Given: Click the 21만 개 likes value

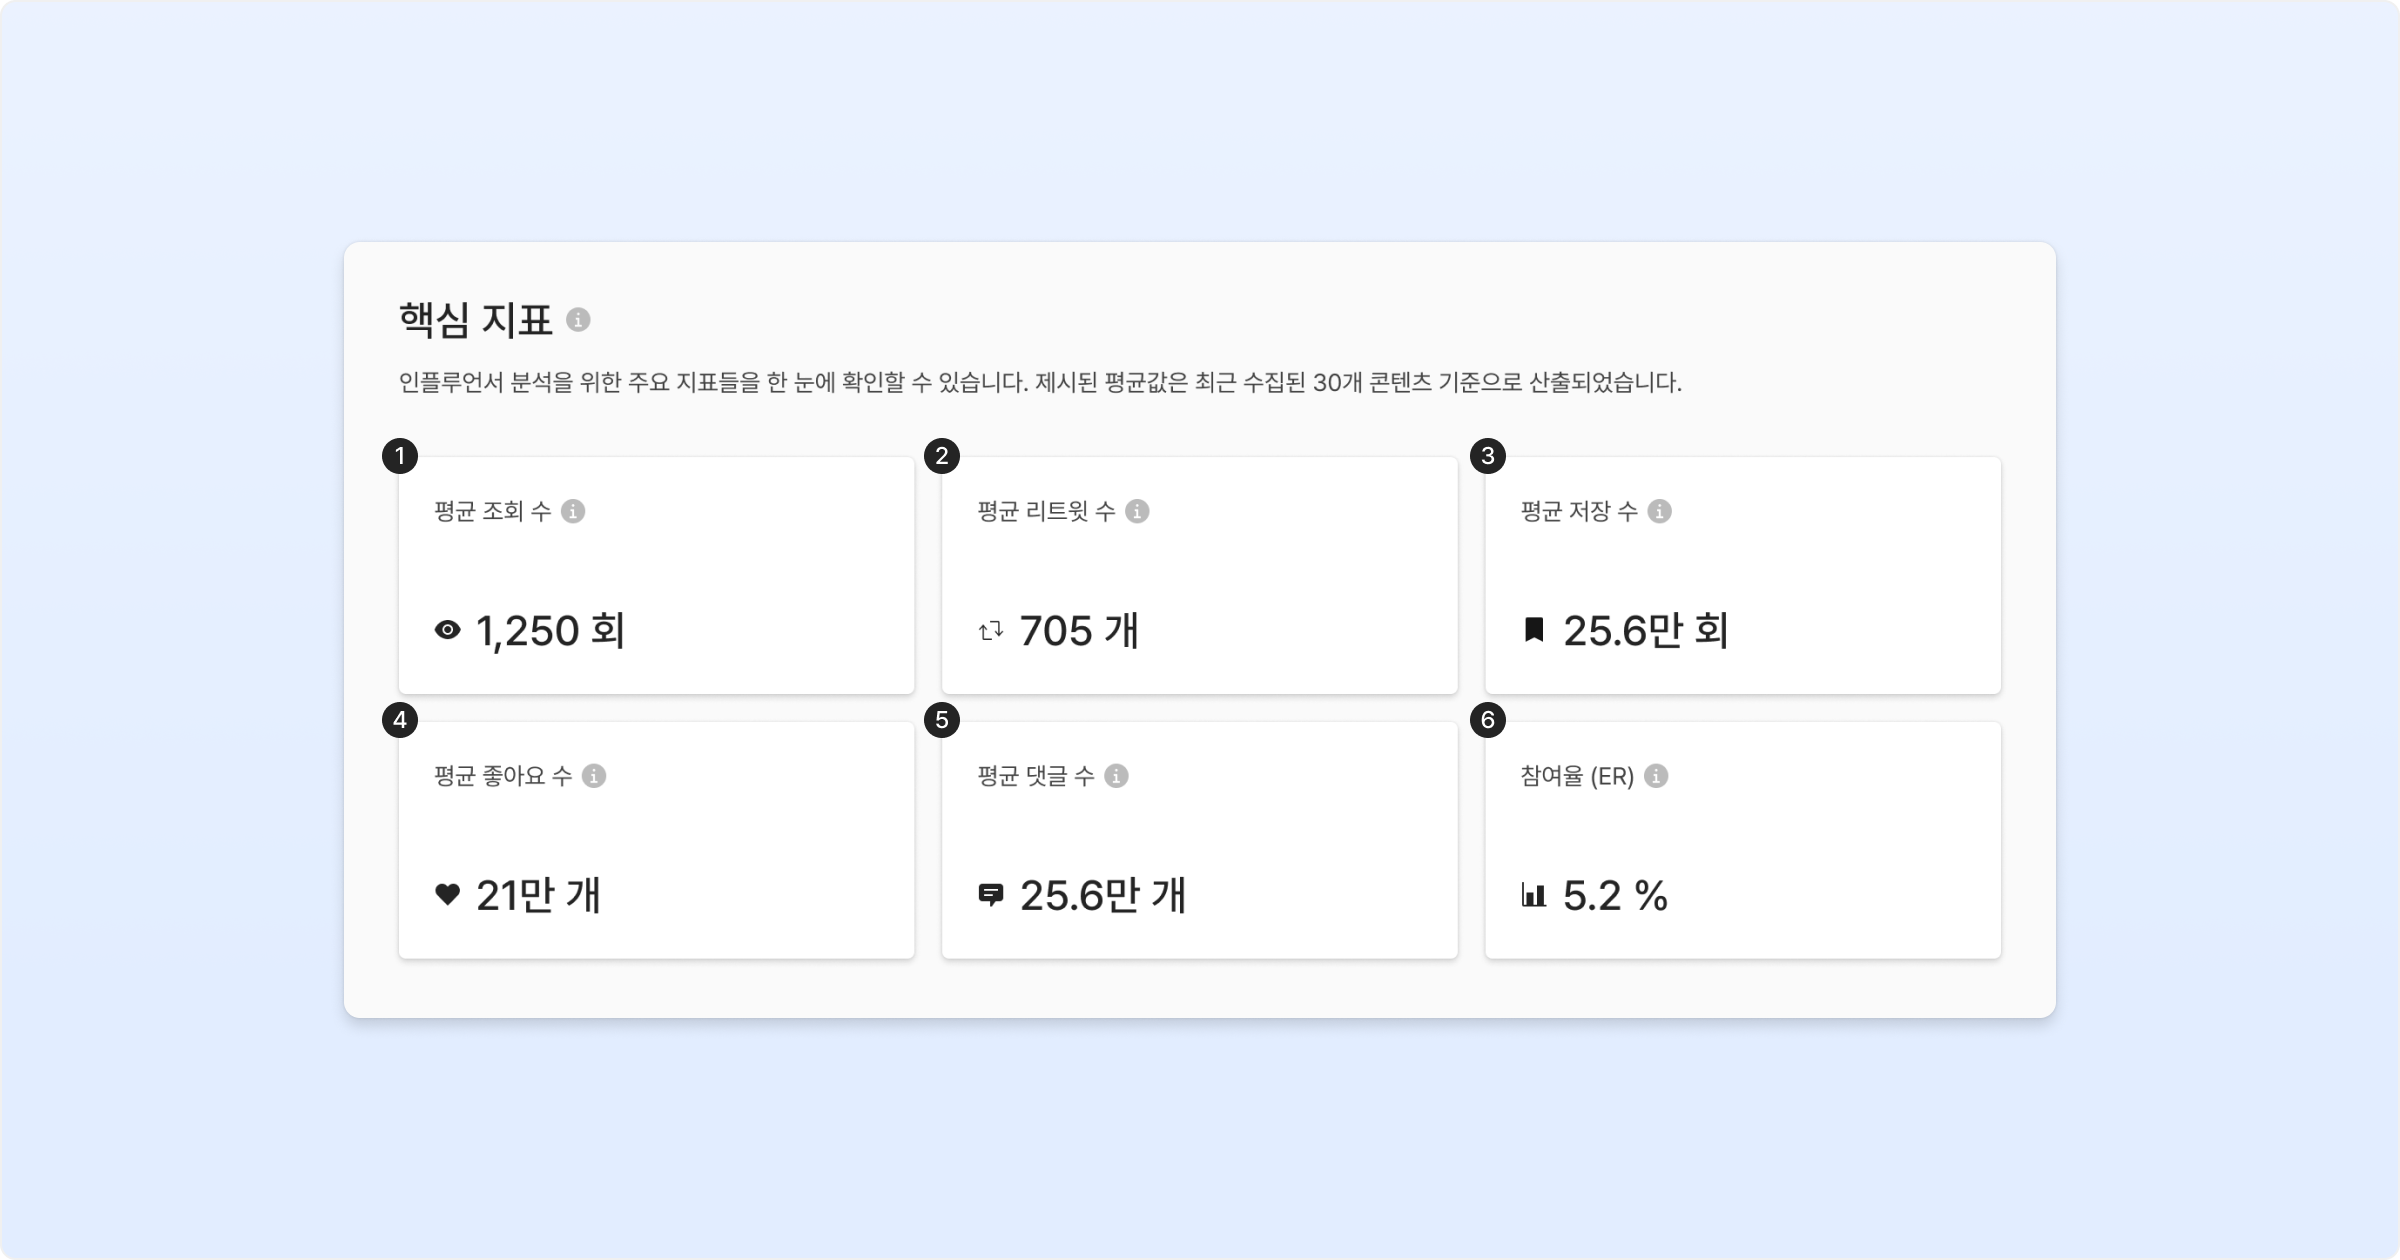Looking at the screenshot, I should [538, 896].
